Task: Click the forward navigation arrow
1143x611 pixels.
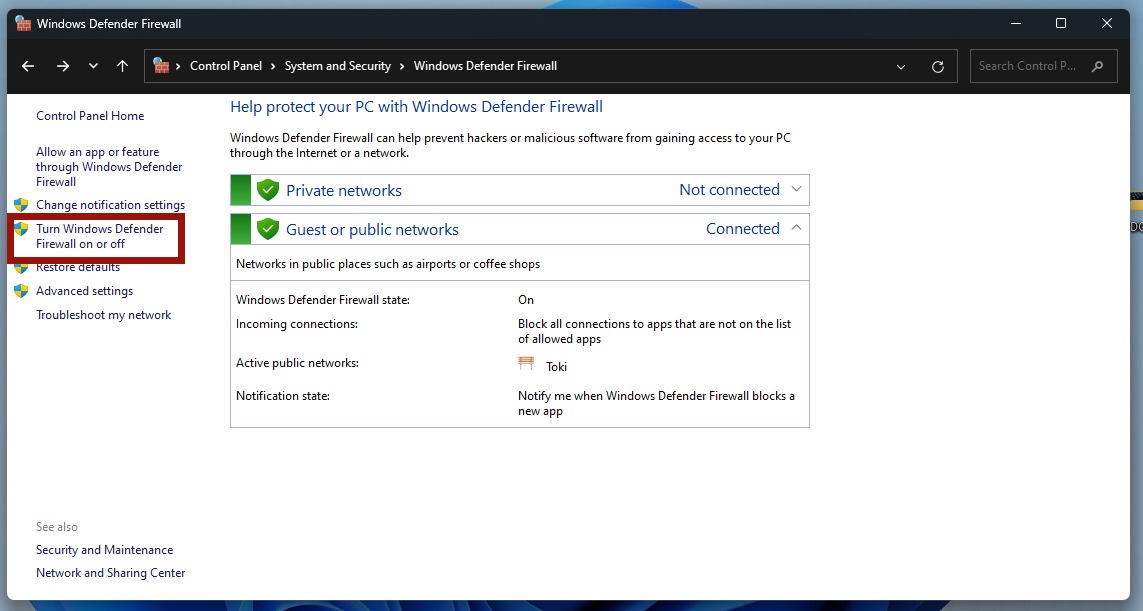Action: click(x=62, y=65)
